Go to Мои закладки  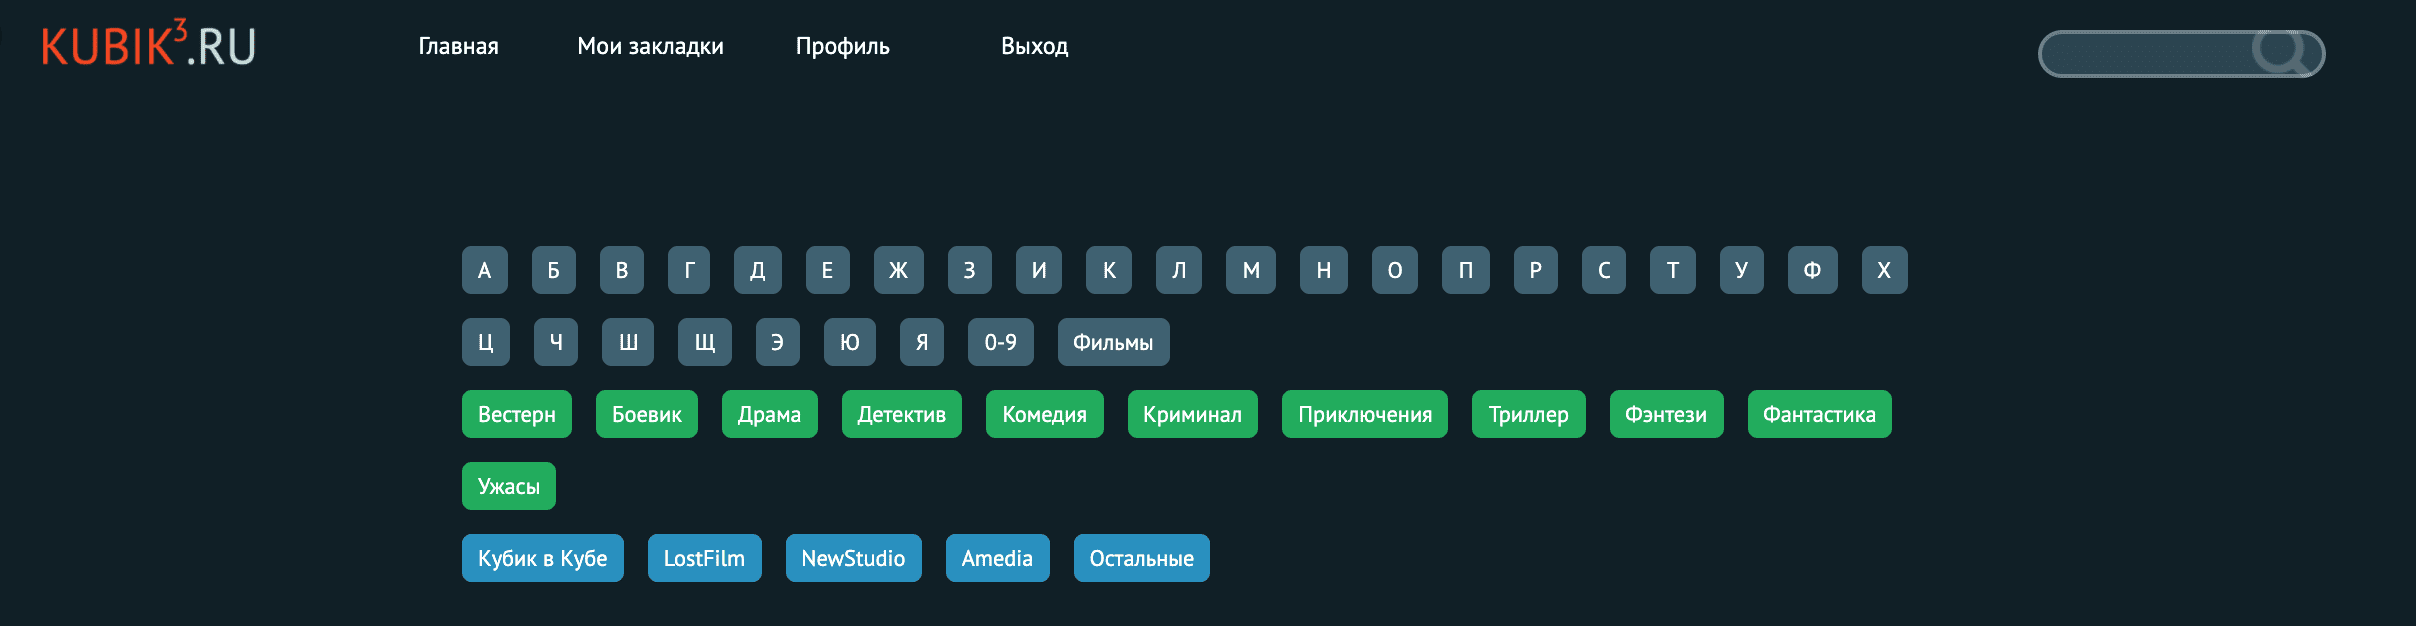pyautogui.click(x=650, y=46)
